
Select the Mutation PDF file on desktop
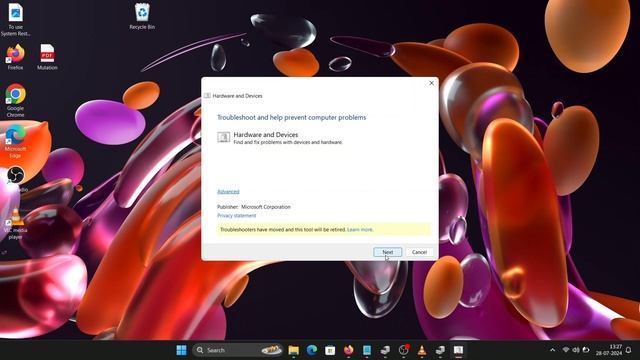47,57
